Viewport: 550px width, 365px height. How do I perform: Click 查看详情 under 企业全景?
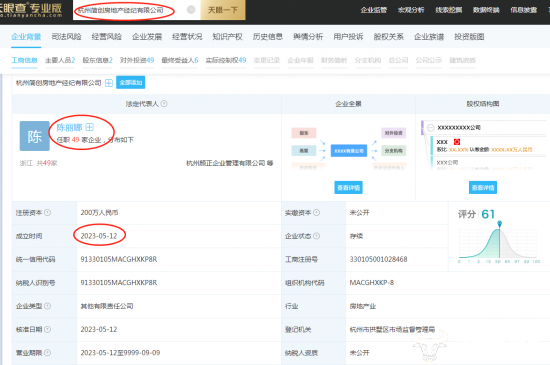click(x=348, y=188)
